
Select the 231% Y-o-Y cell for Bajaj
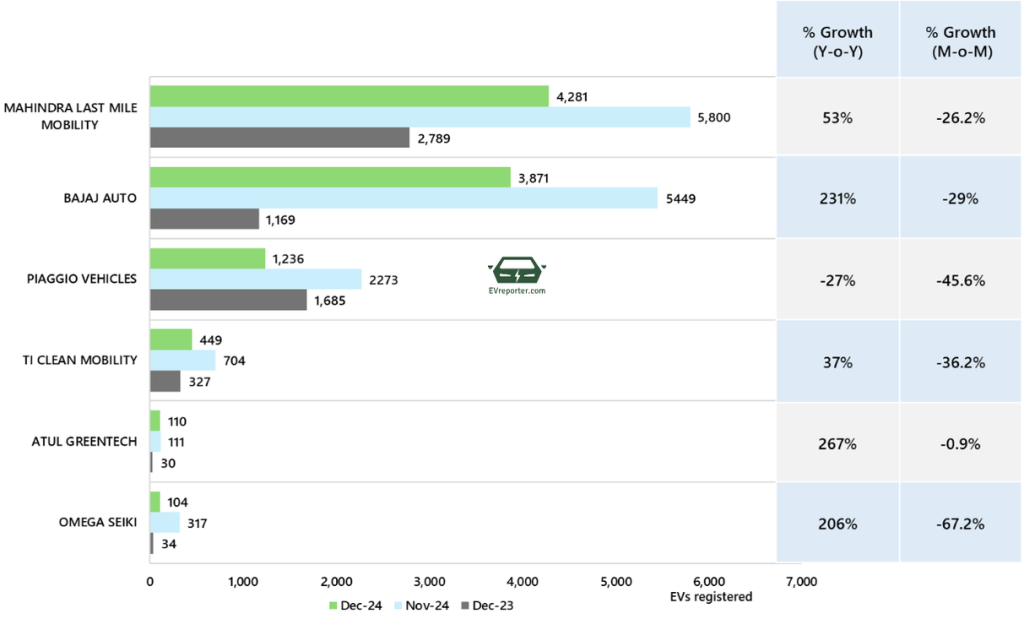pos(836,198)
